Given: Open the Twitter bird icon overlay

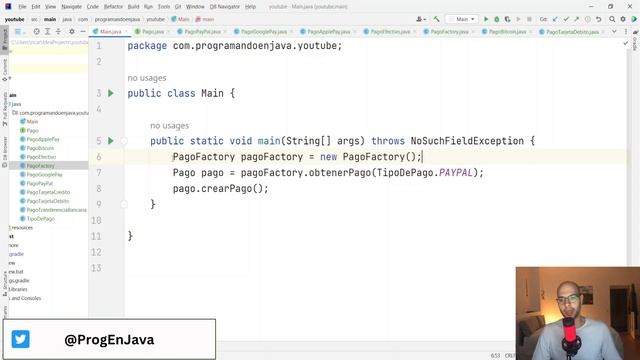Looking at the screenshot, I should pos(20,339).
